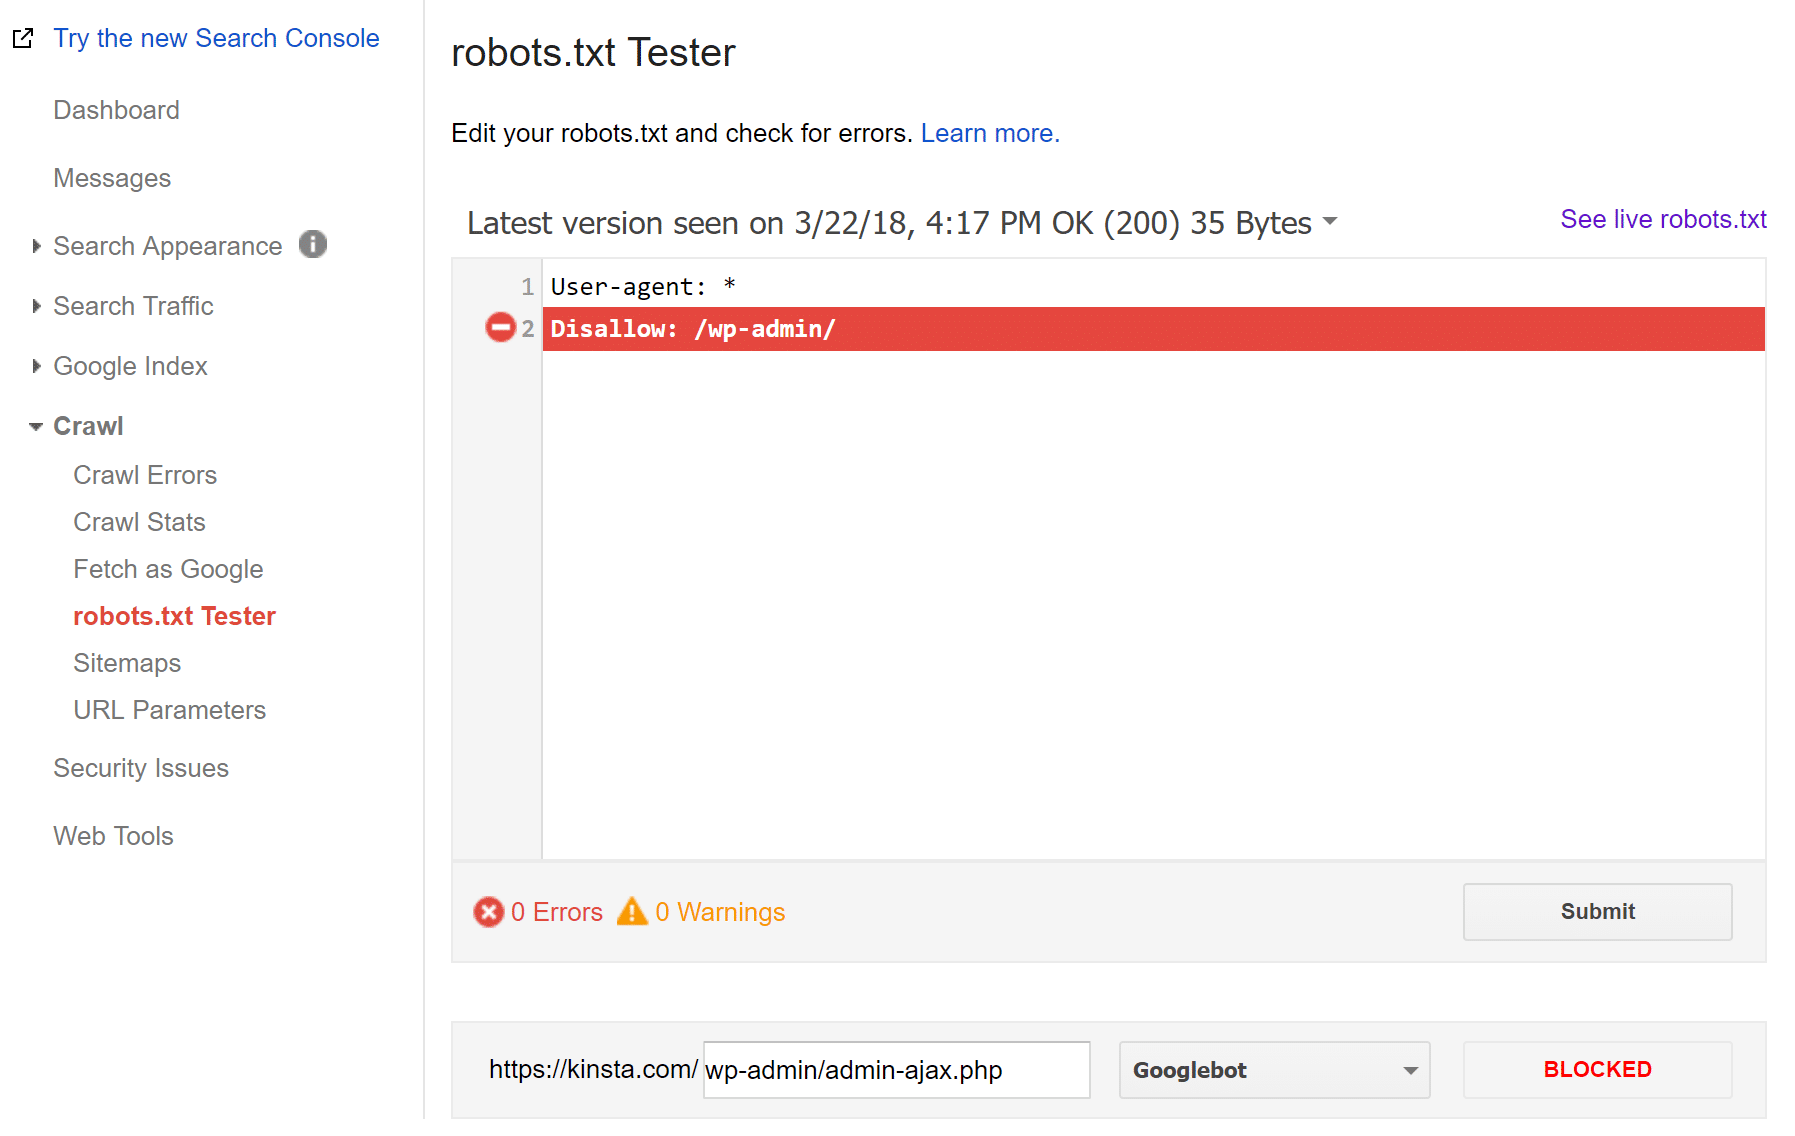This screenshot has width=1795, height=1136.
Task: Open the See live robots.txt link
Action: click(x=1662, y=219)
